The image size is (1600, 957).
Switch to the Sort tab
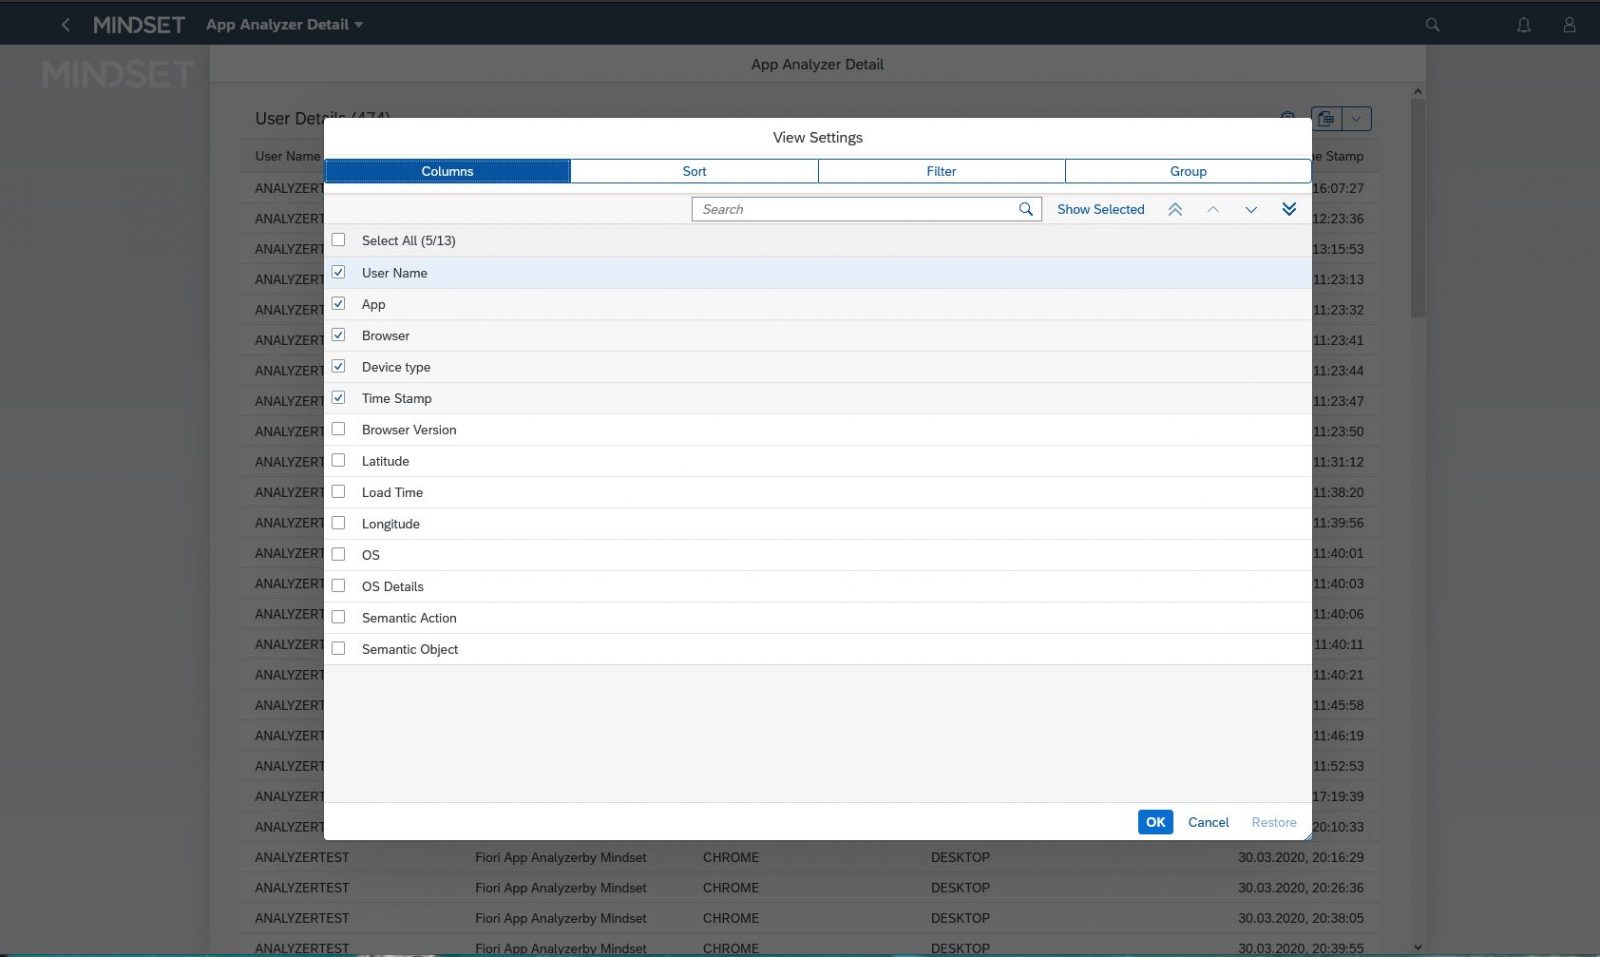point(694,171)
